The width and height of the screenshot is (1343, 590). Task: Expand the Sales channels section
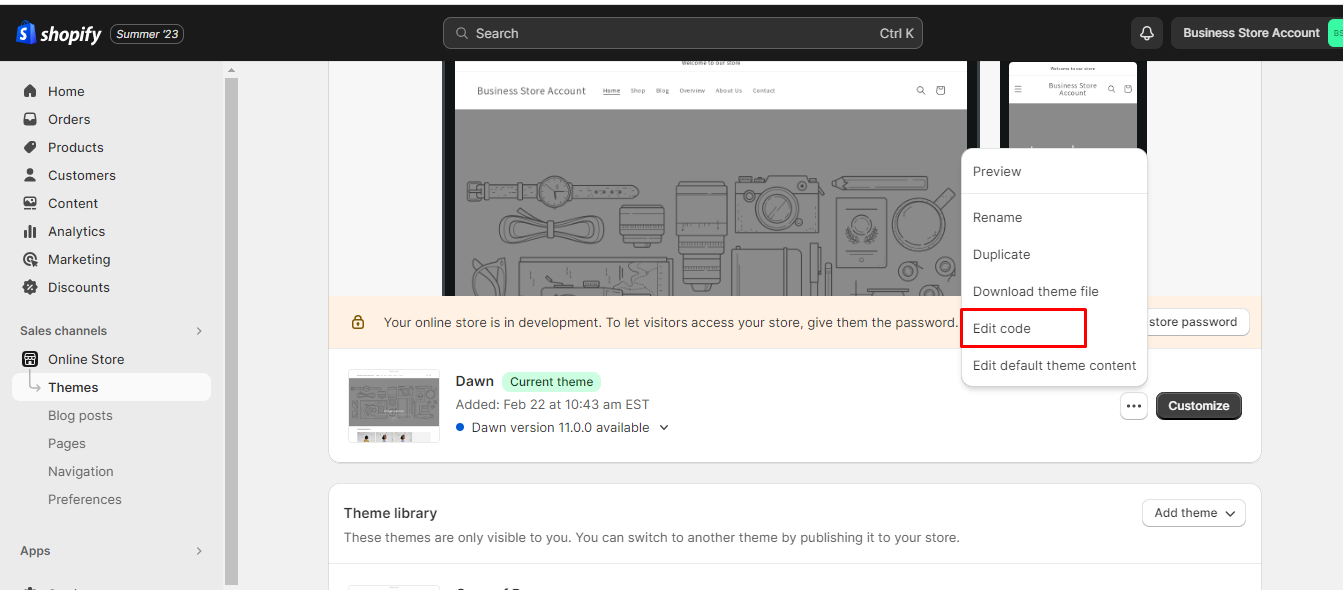click(x=199, y=331)
